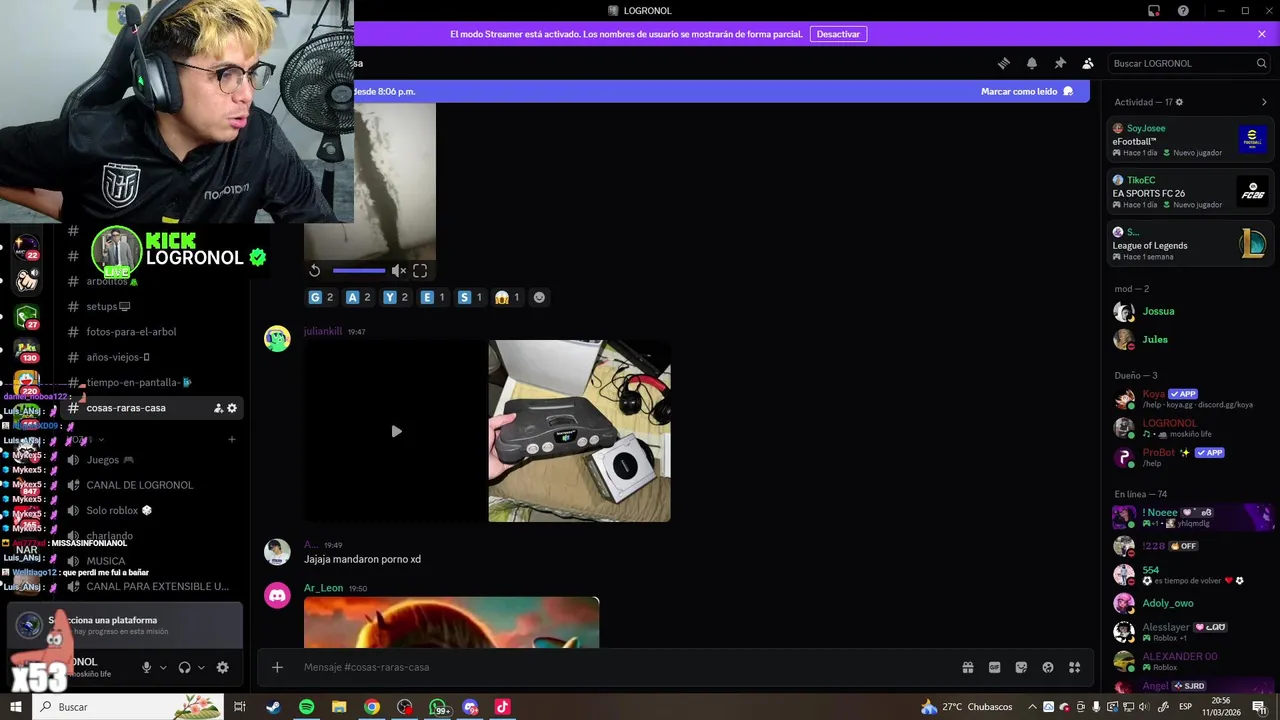Show hidden system tray icons chevron
The height and width of the screenshot is (720, 1280).
click(1031, 707)
